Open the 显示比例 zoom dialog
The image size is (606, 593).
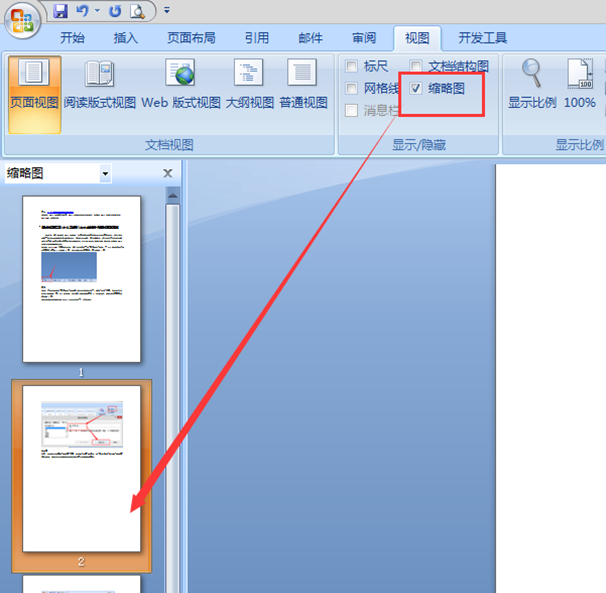point(532,85)
